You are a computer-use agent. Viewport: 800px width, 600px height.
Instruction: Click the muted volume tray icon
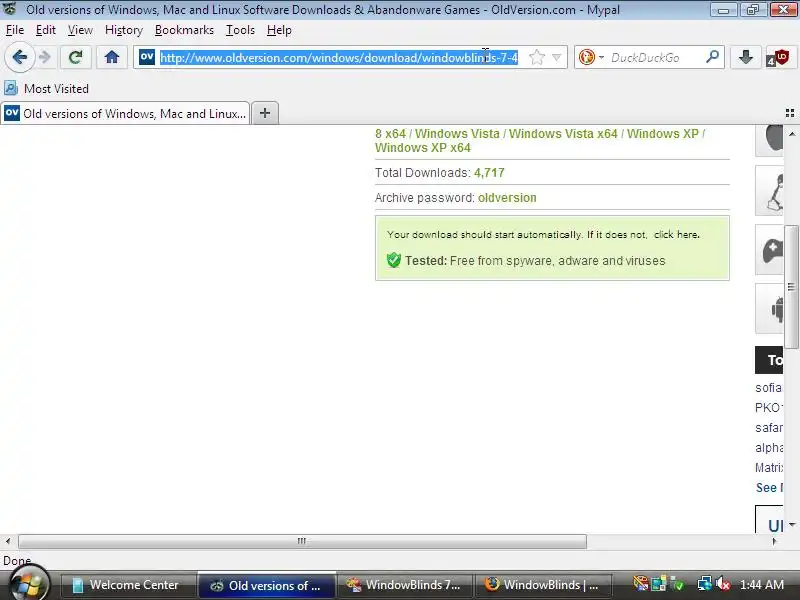[x=723, y=584]
